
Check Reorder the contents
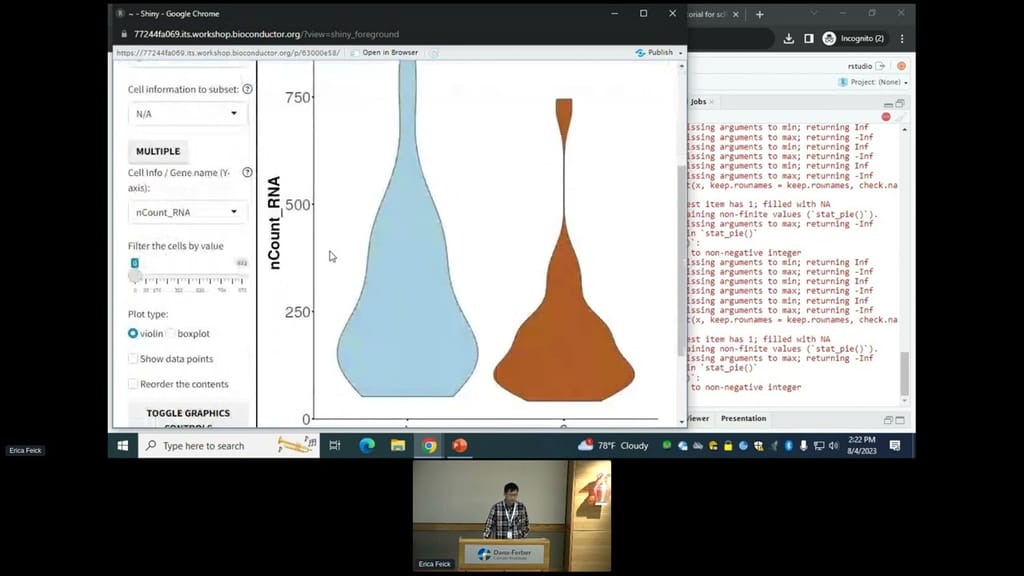tap(133, 383)
